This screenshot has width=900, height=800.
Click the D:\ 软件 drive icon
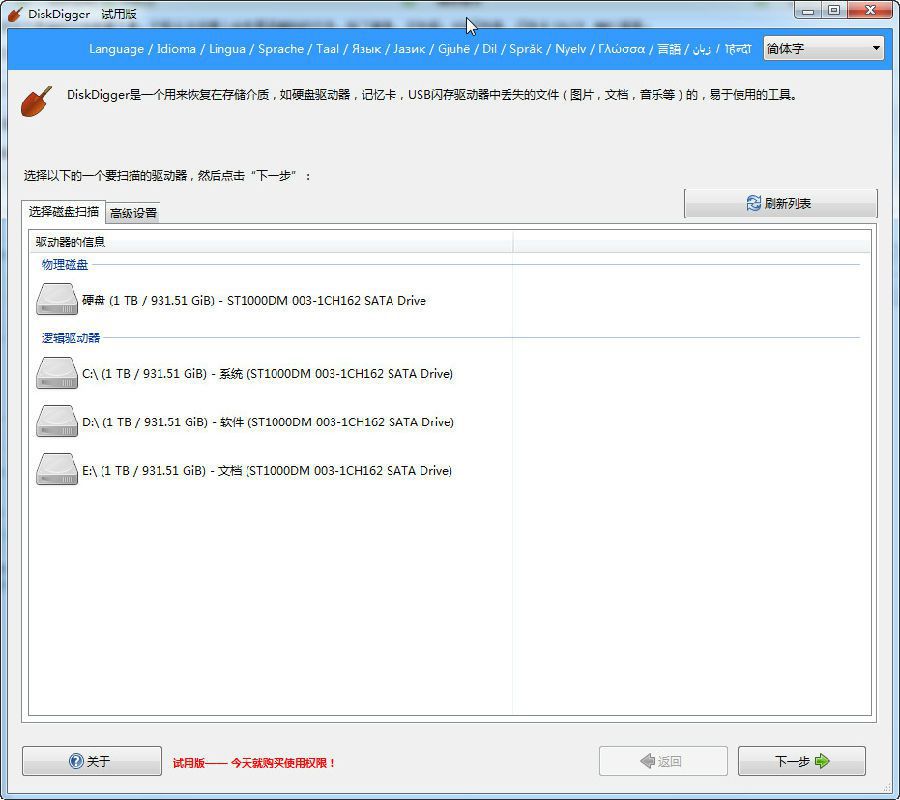[x=57, y=421]
